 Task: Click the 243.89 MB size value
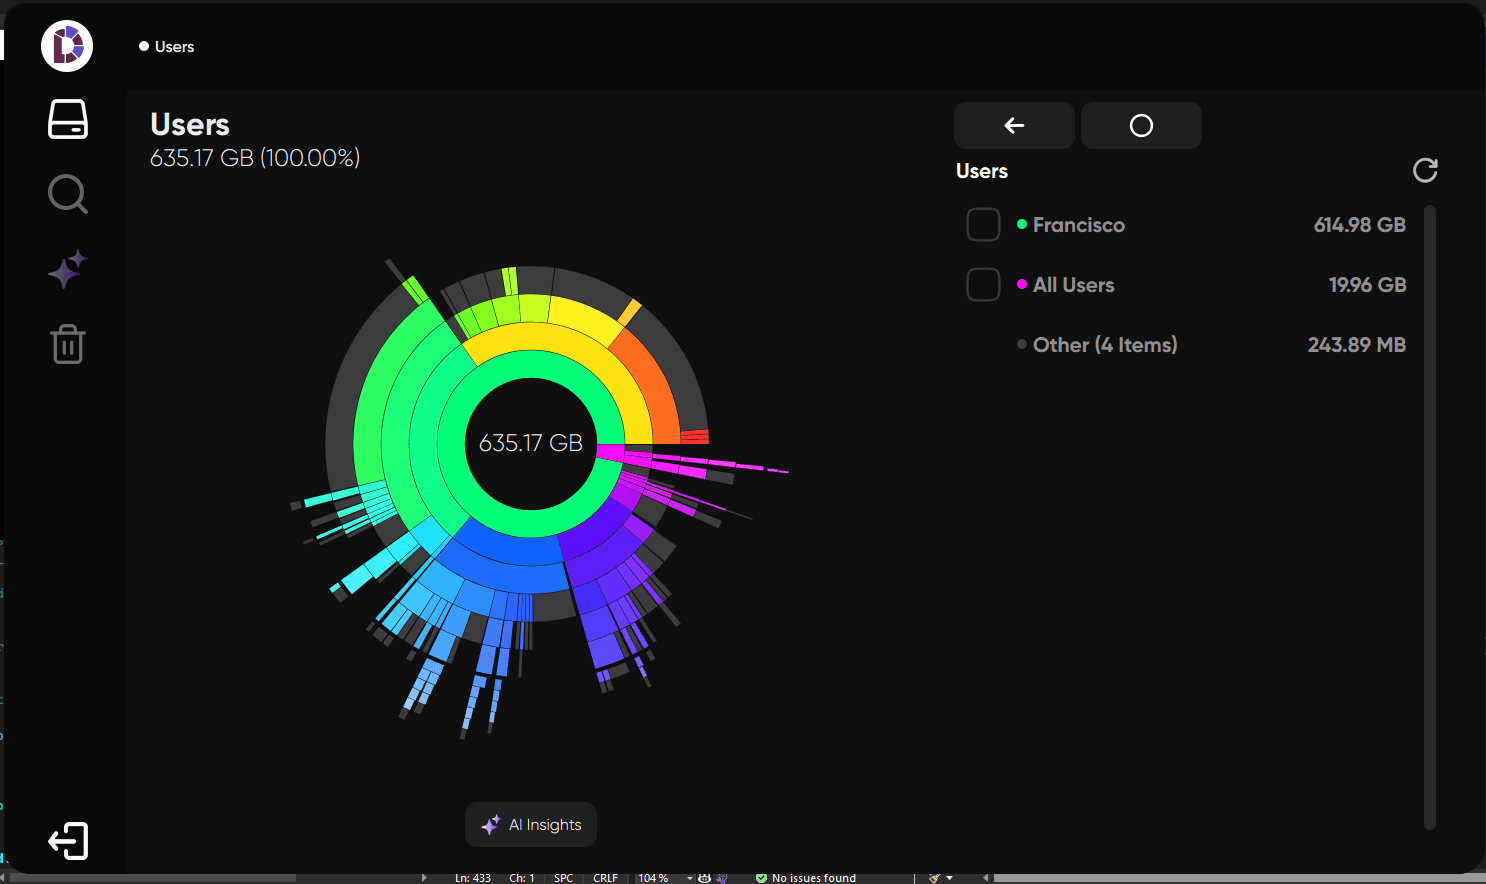pyautogui.click(x=1356, y=345)
